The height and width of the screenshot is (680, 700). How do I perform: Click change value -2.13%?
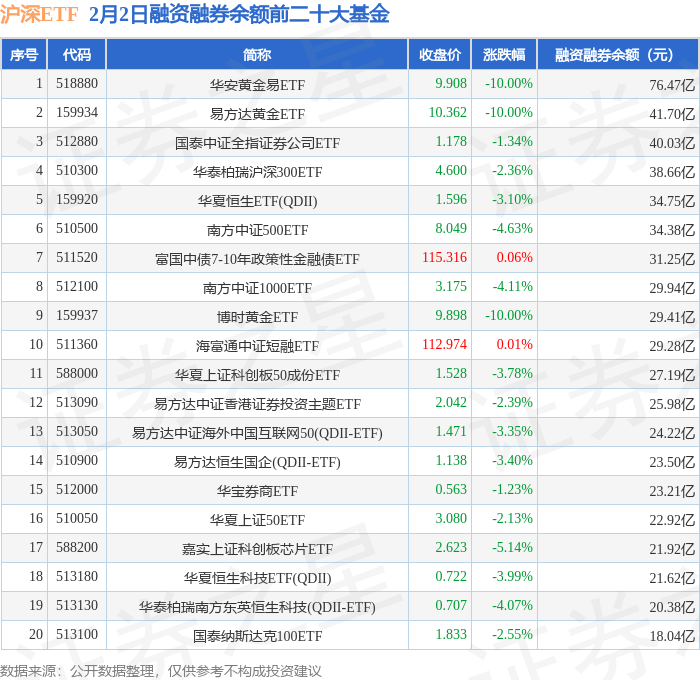coord(512,519)
